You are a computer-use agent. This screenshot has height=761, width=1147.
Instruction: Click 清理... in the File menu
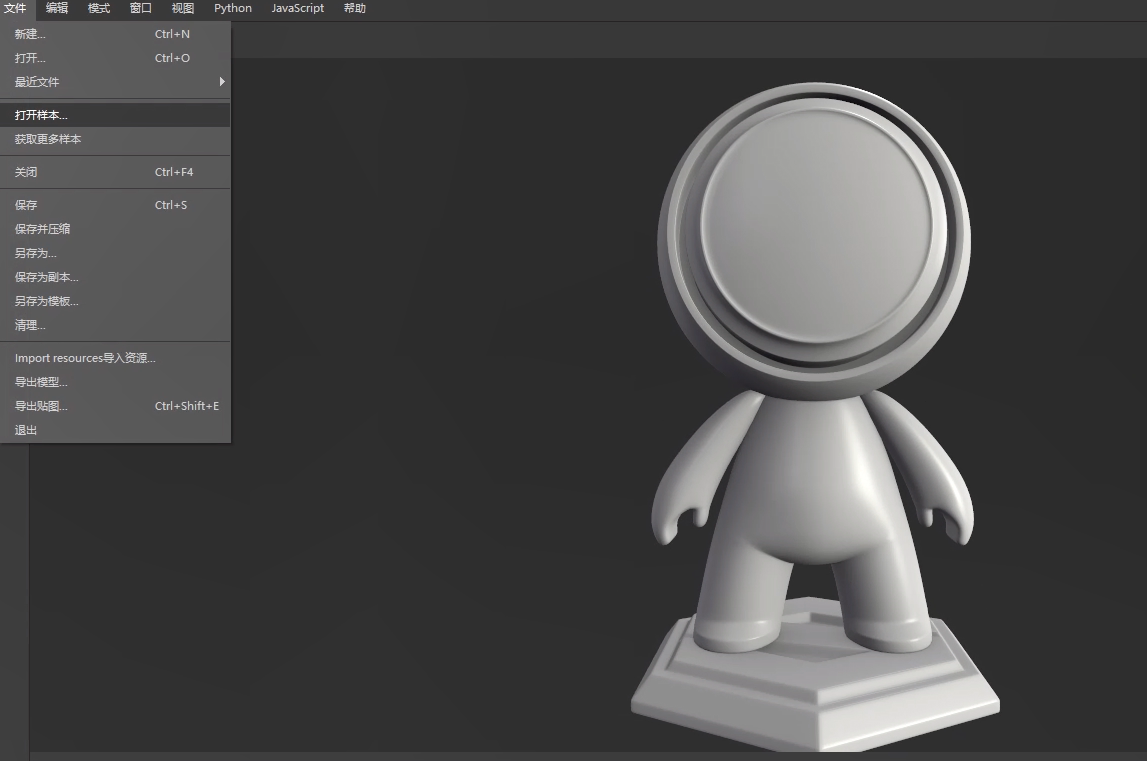coord(30,325)
